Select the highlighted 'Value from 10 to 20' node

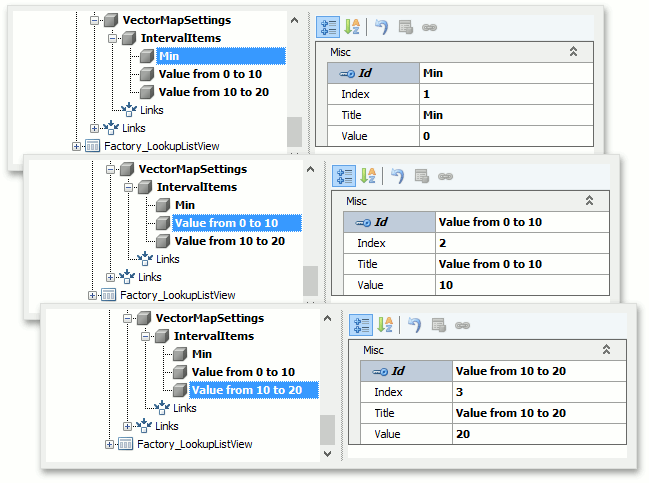click(x=253, y=390)
